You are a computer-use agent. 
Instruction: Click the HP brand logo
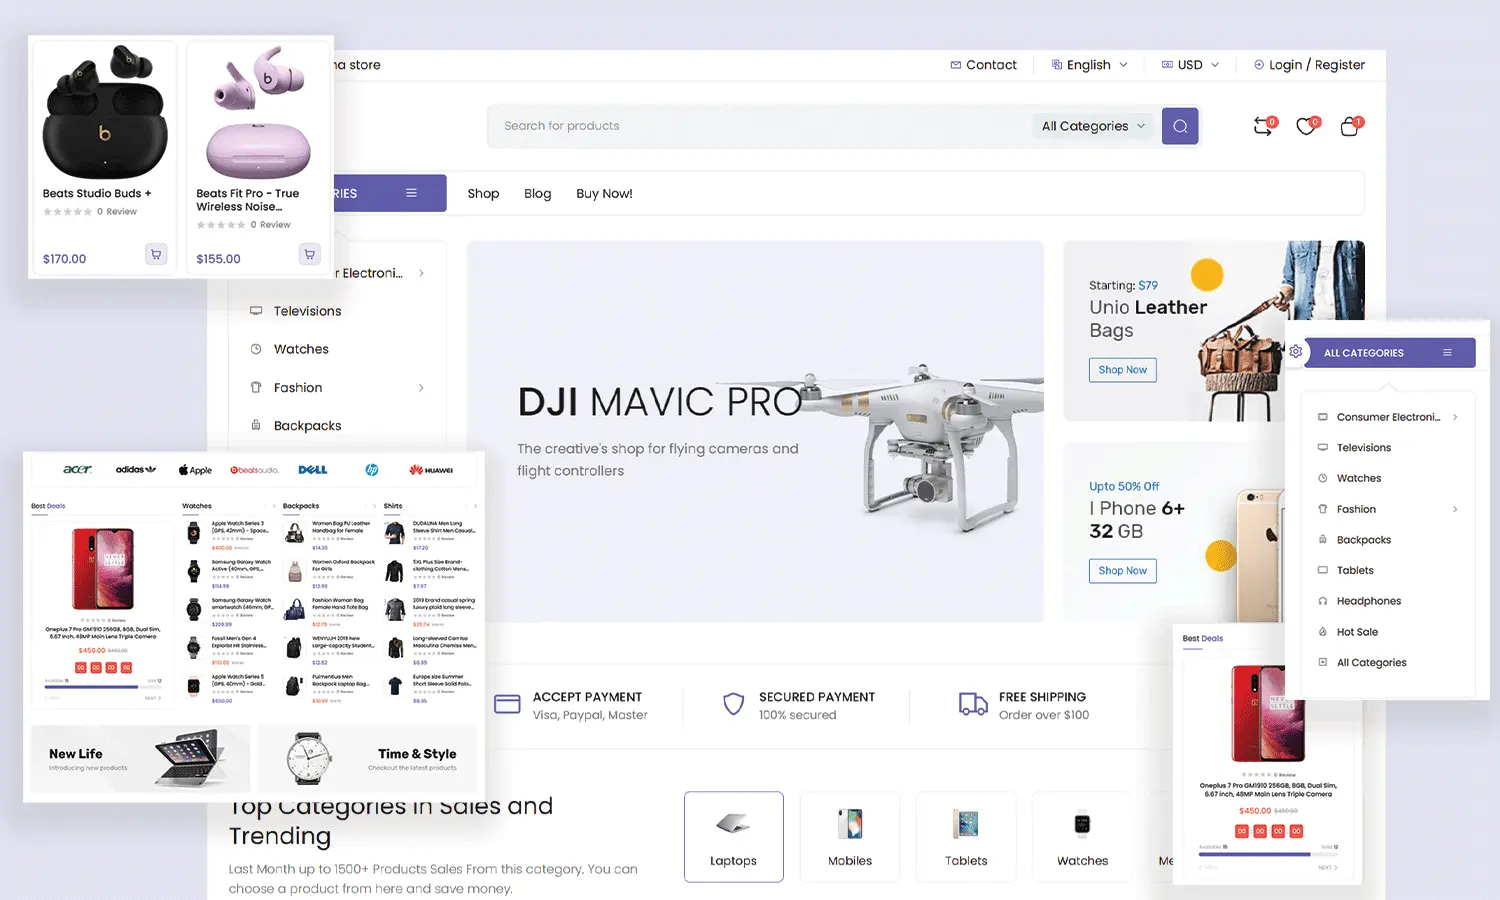372,469
